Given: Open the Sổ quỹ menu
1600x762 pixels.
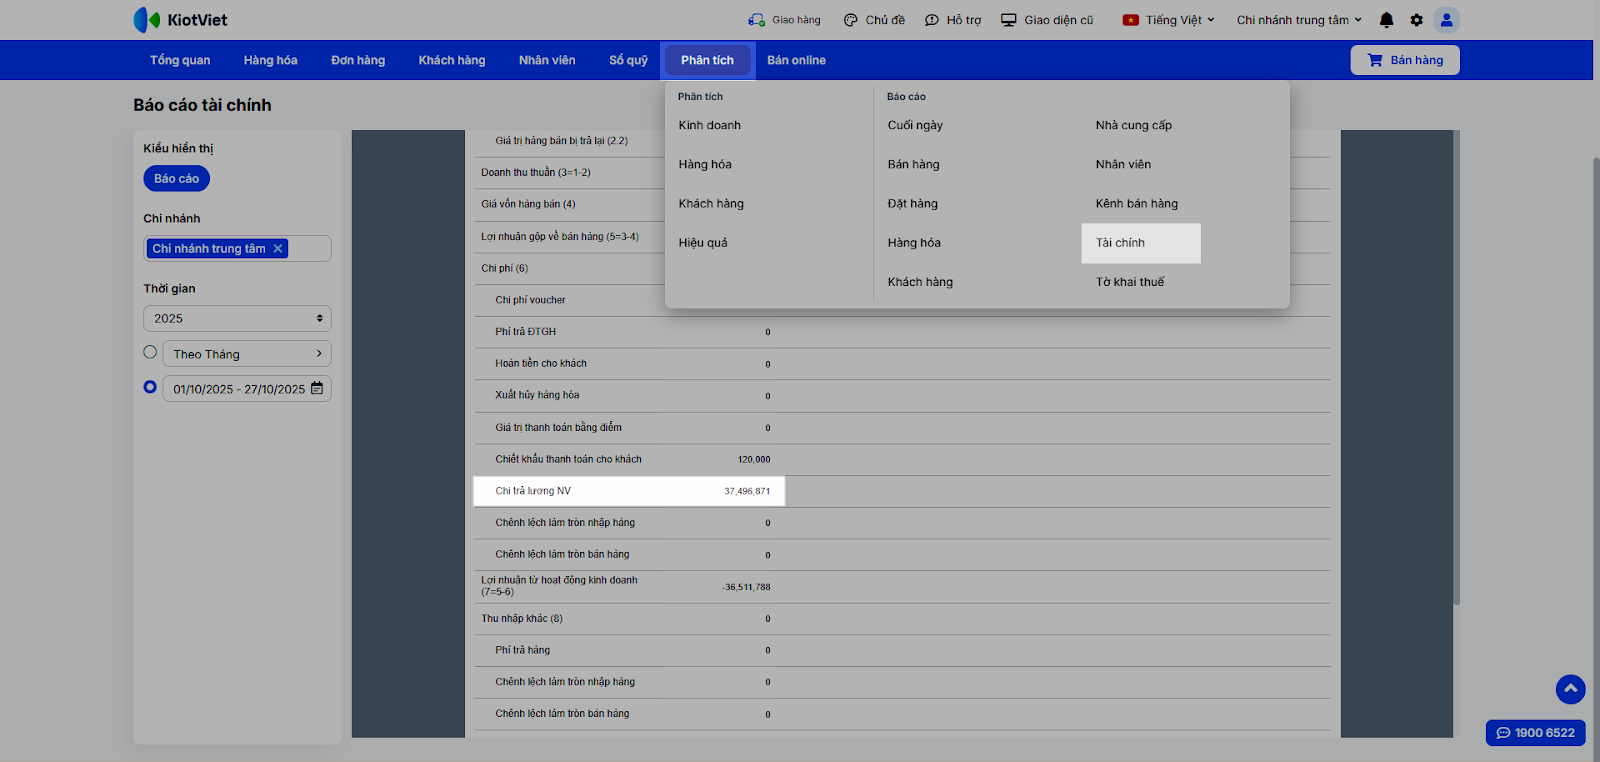Looking at the screenshot, I should 628,60.
